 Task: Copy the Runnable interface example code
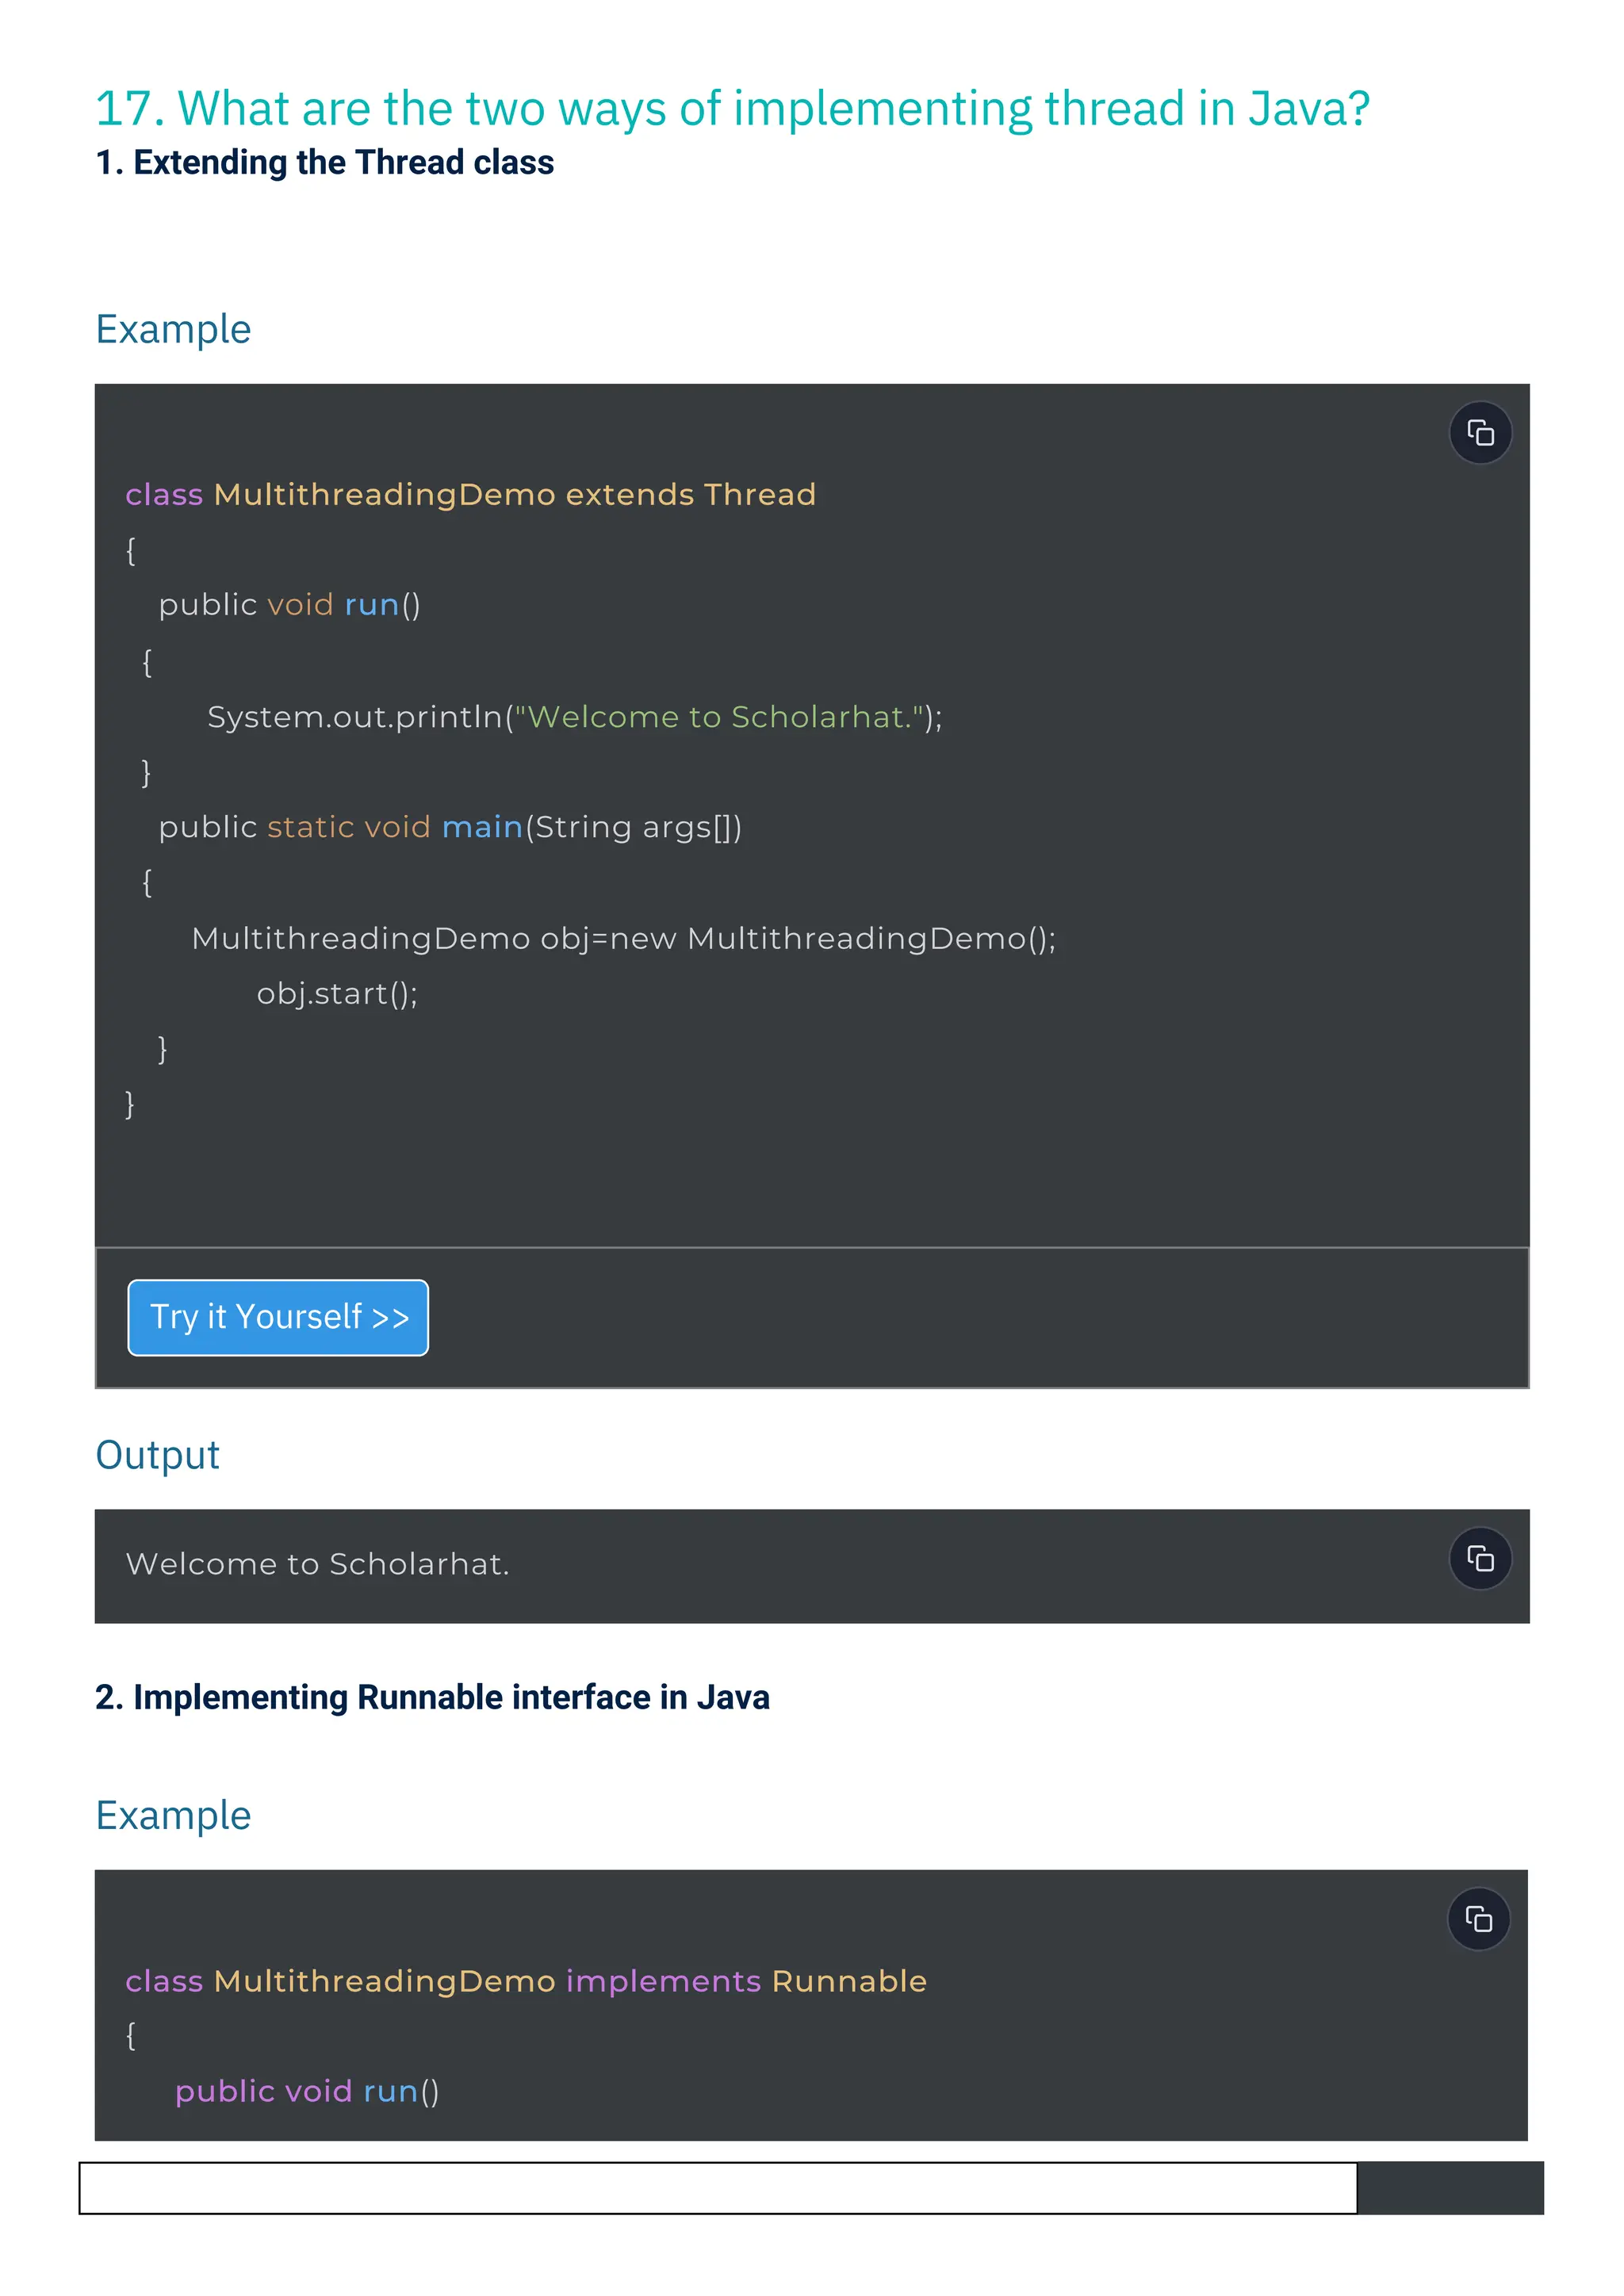(x=1478, y=1918)
